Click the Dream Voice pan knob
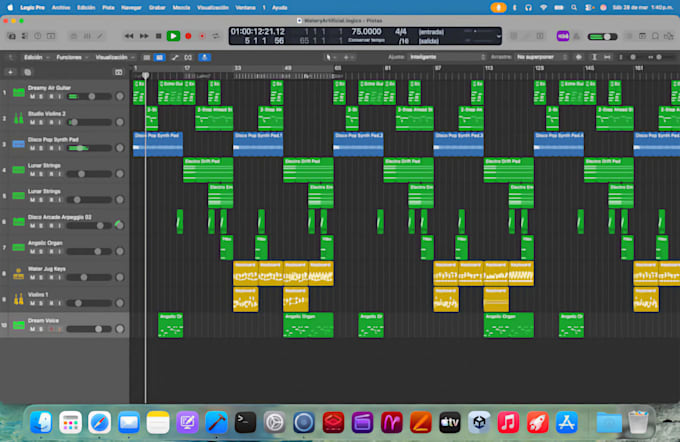Viewport: 680px width, 442px height. [120, 329]
